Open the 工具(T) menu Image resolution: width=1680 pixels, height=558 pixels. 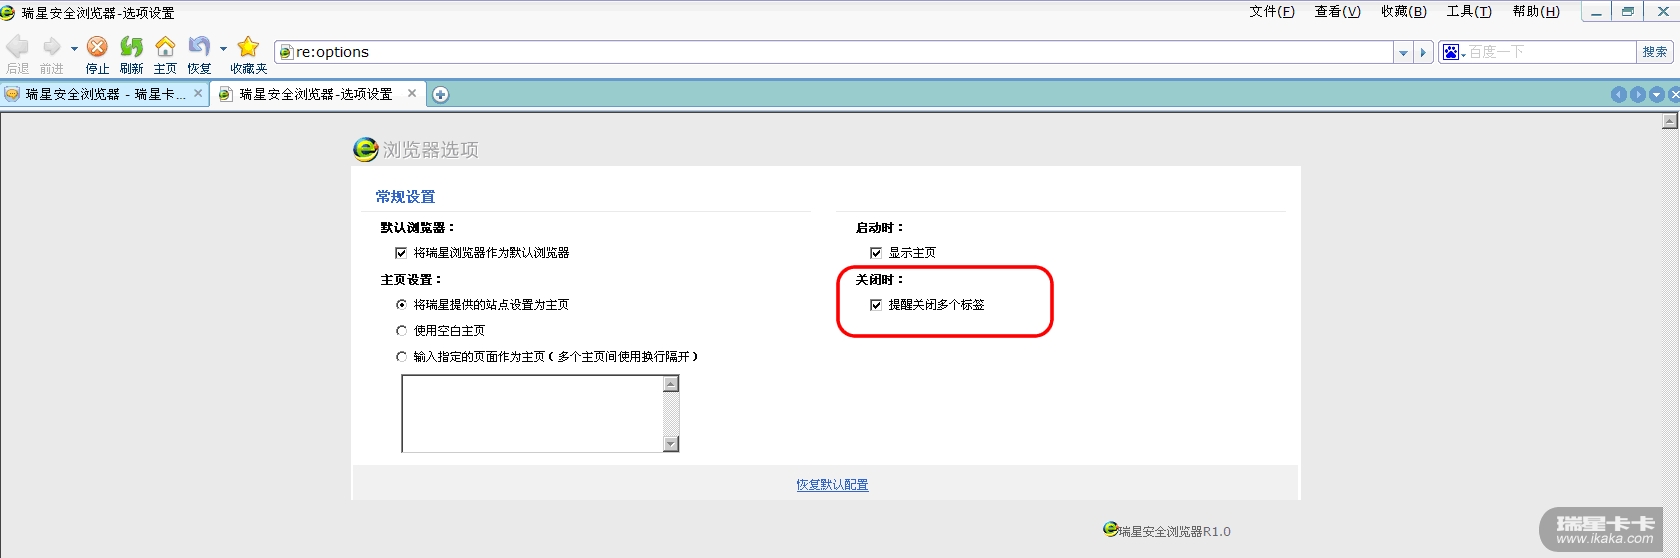coord(1469,12)
